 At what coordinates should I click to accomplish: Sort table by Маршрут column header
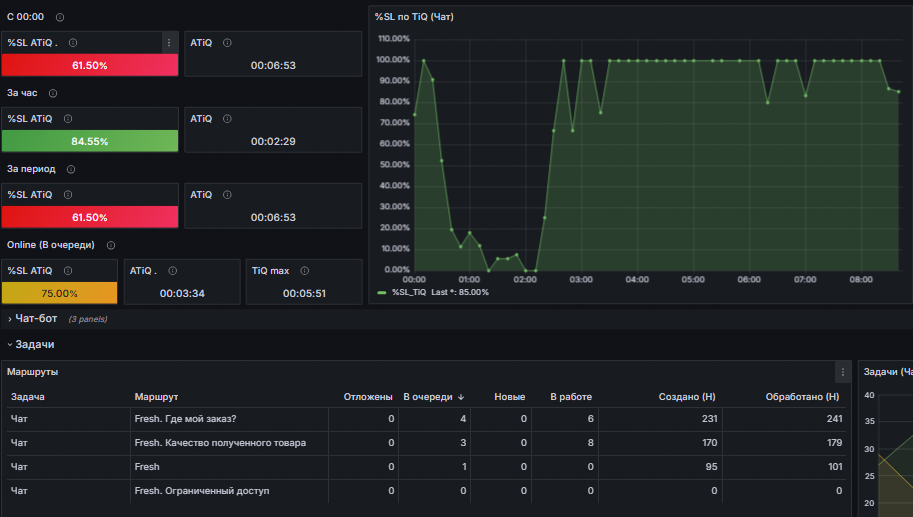(156, 397)
